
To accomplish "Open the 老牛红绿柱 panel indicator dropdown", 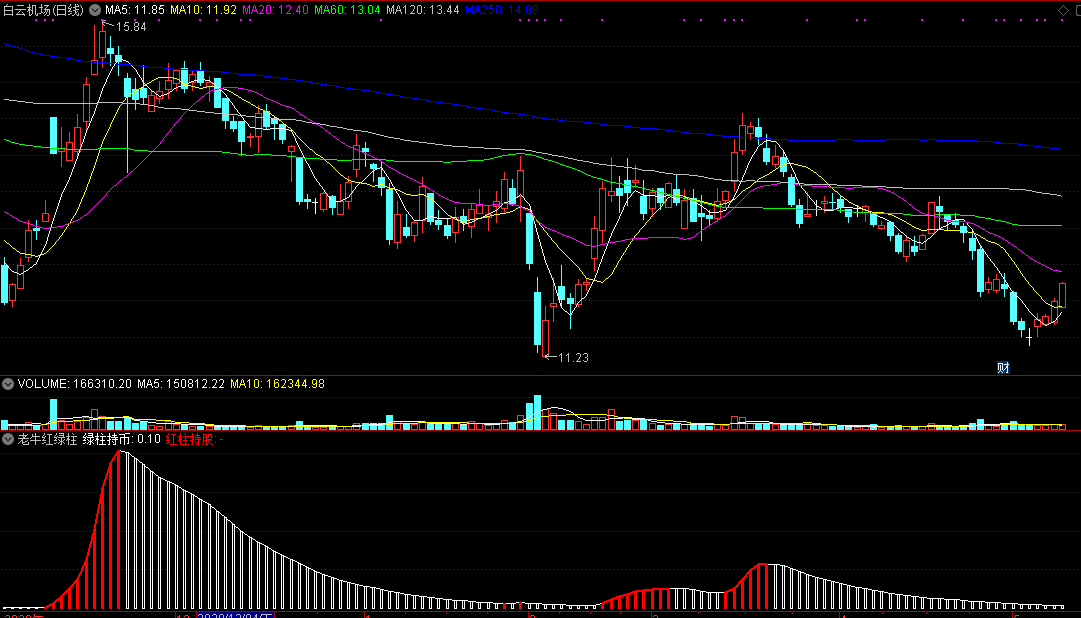I will pos(8,439).
